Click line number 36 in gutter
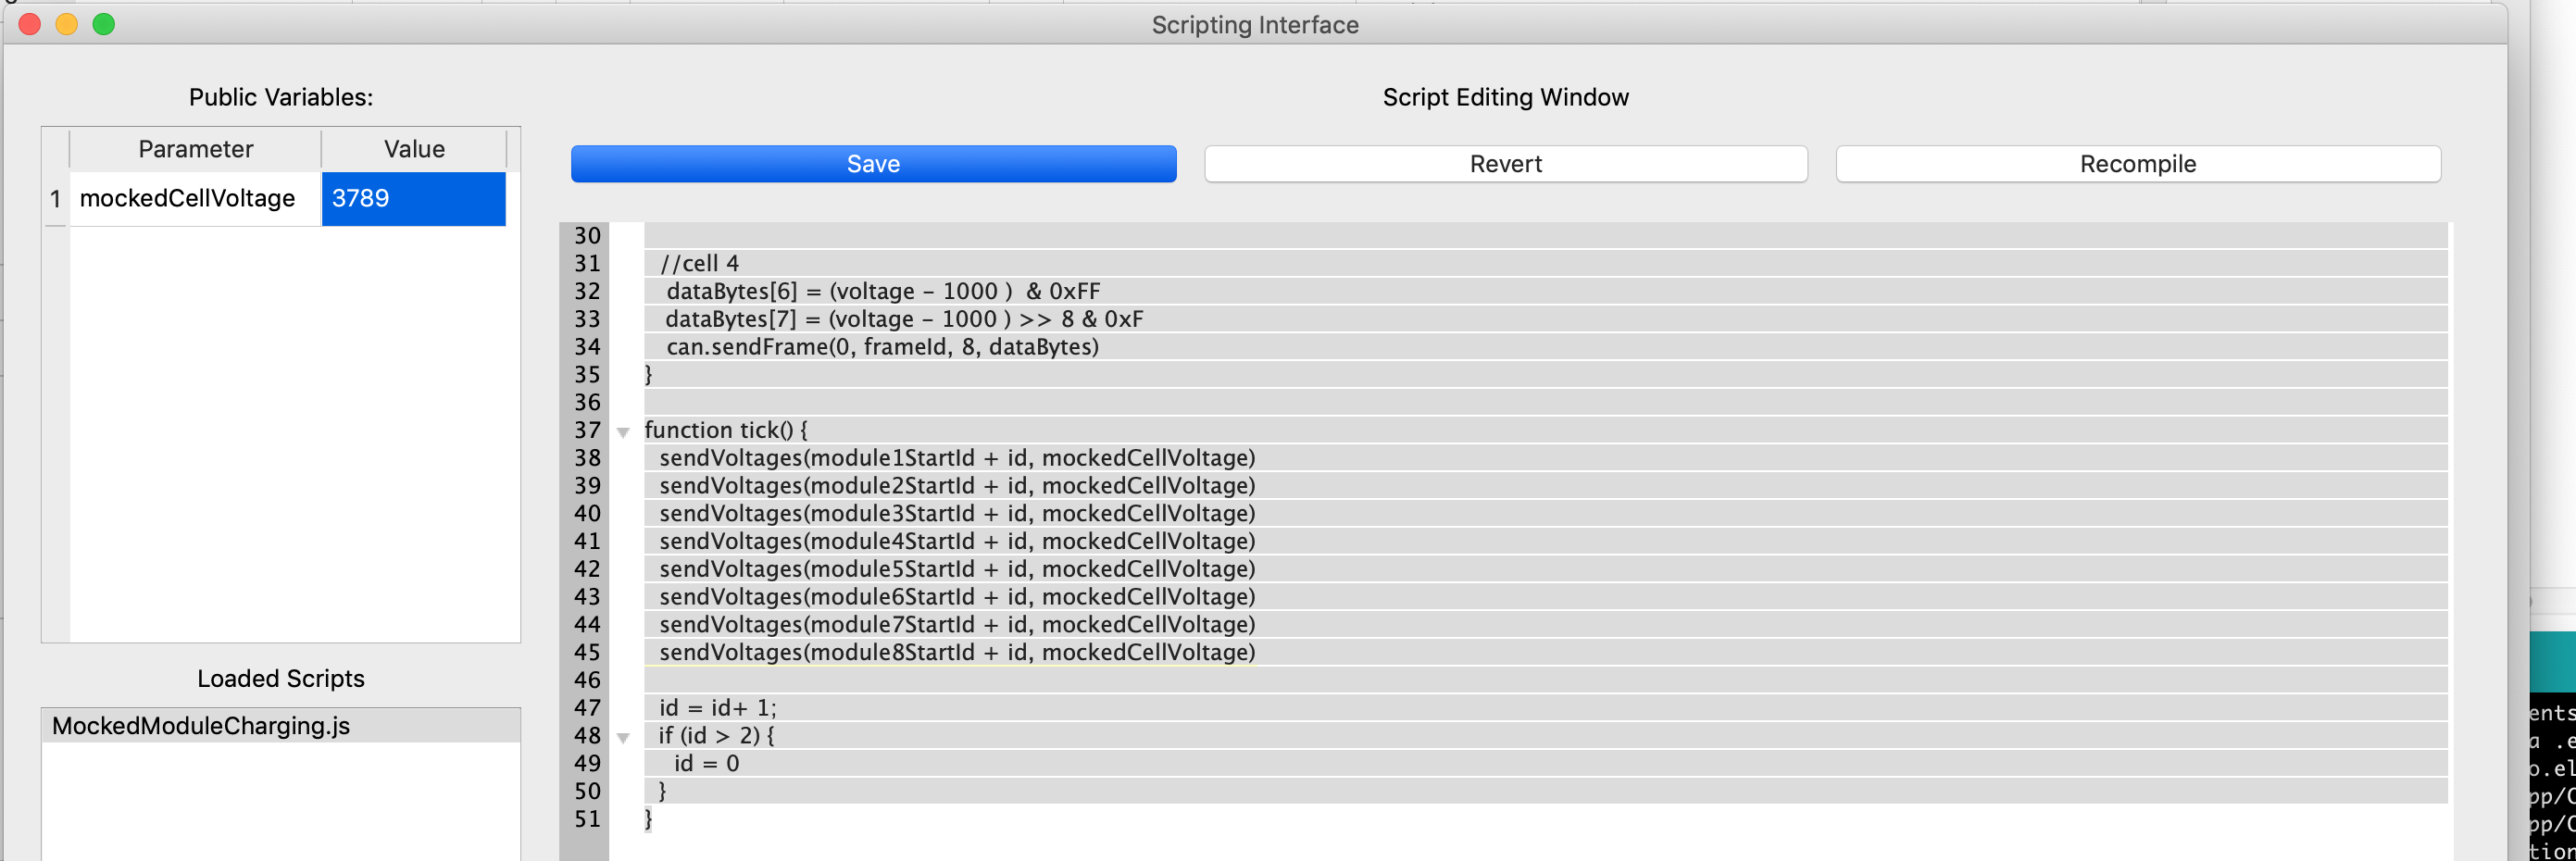 (587, 402)
